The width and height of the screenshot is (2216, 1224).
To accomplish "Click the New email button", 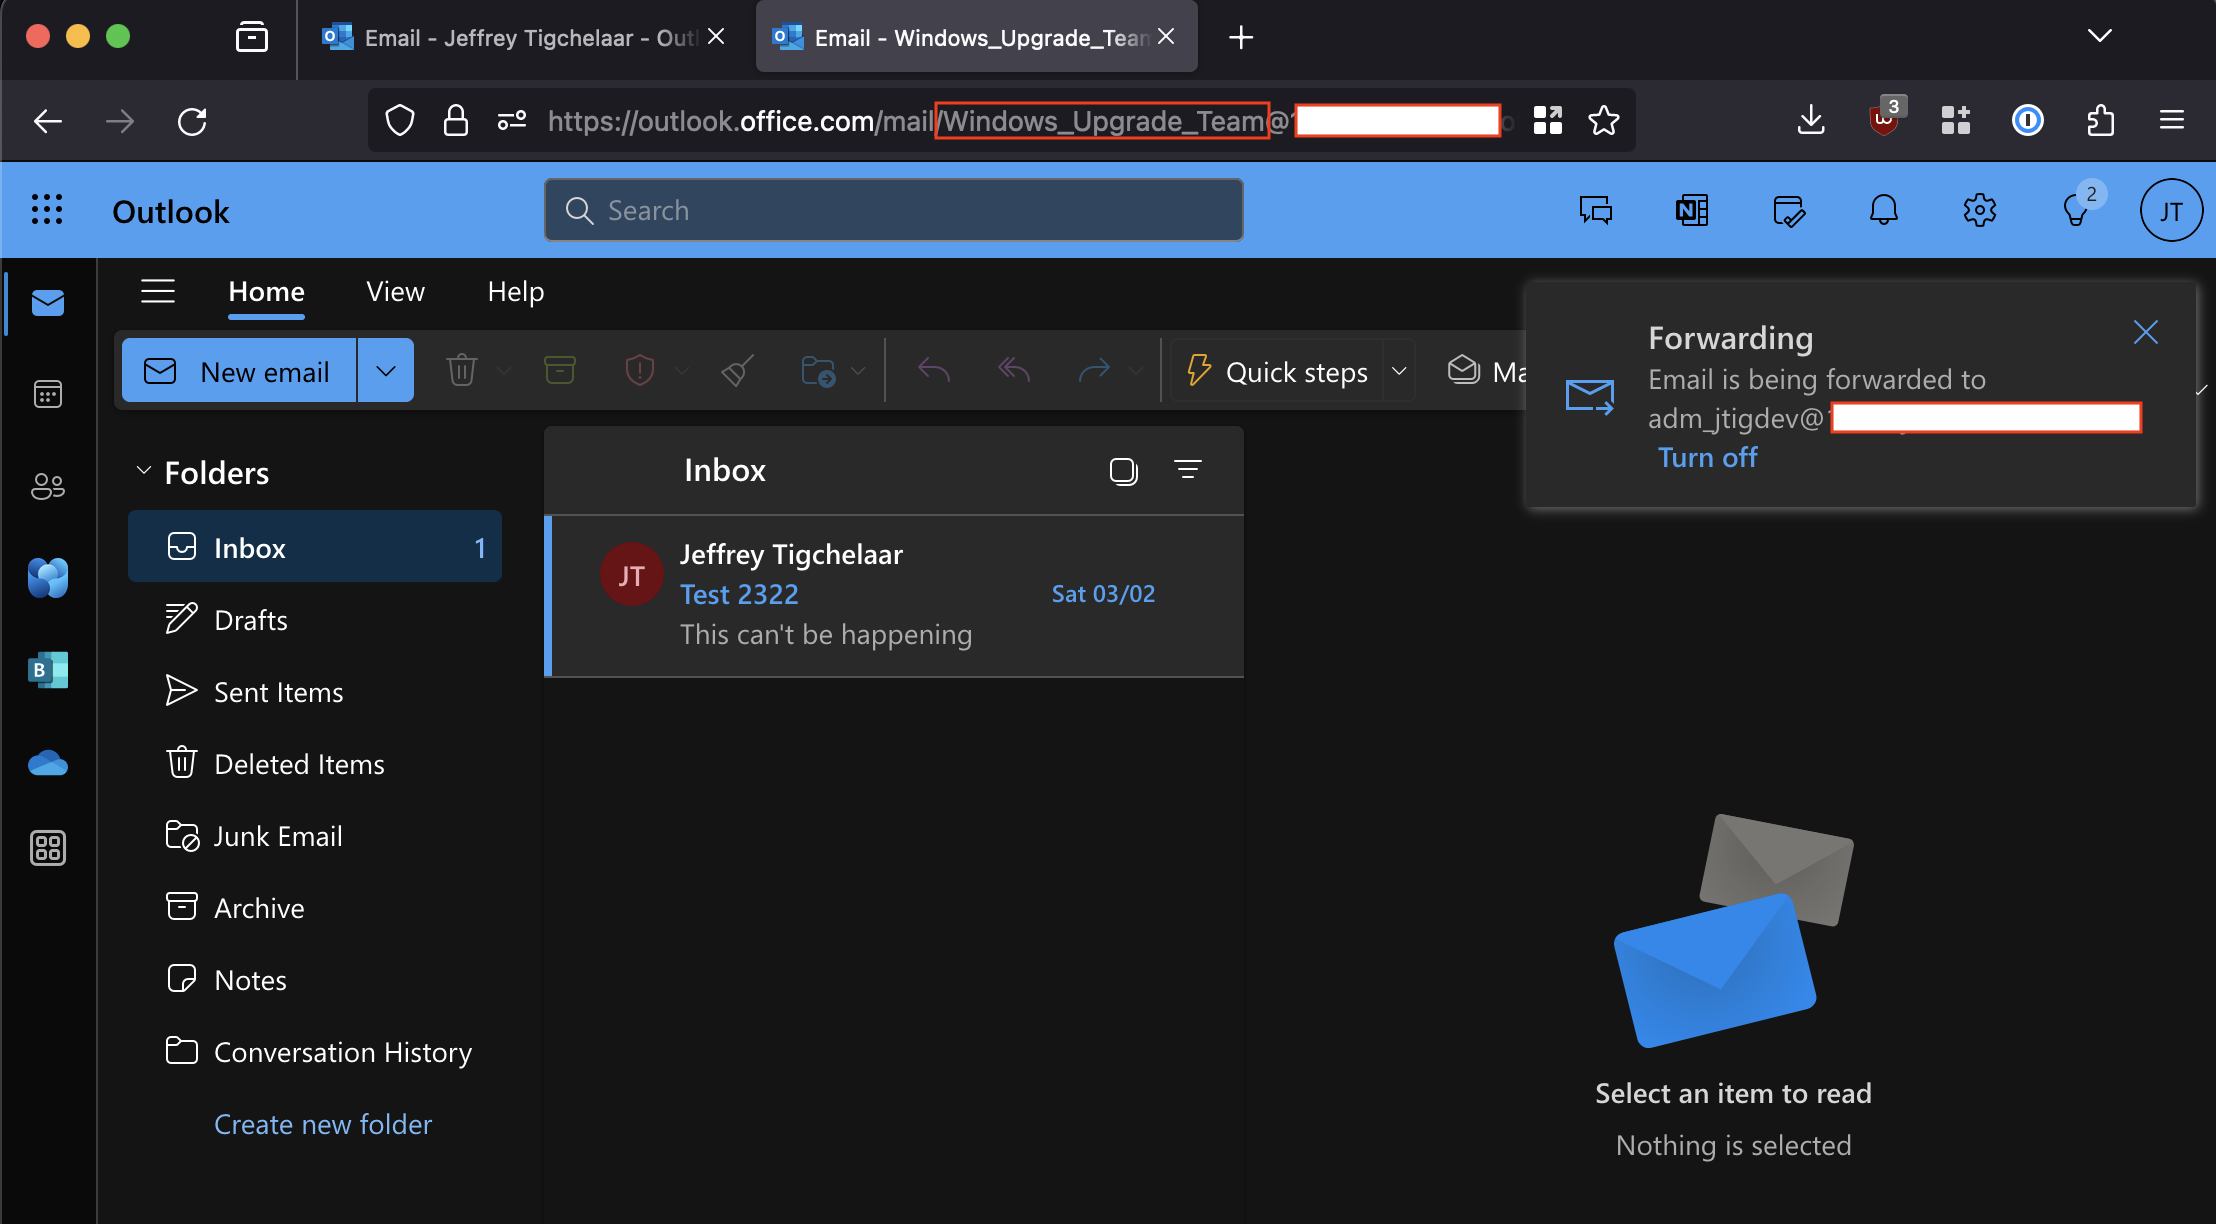I will pyautogui.click(x=239, y=371).
